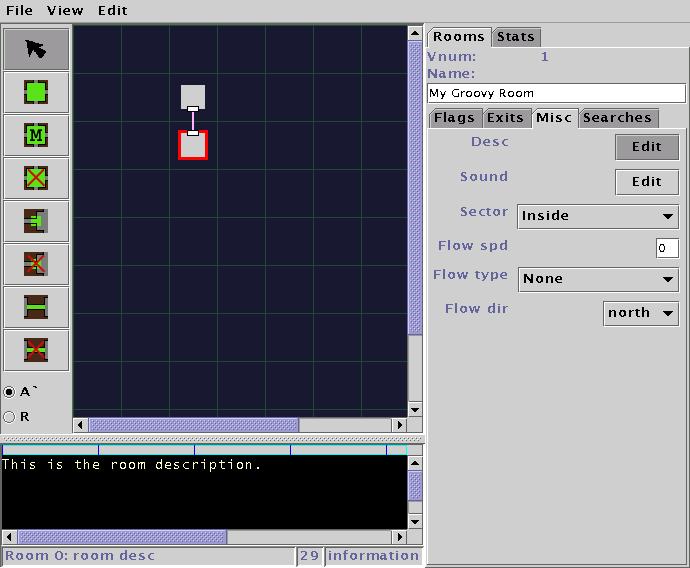Click the map vertical scrollbar down arrow
This screenshot has width=690, height=568.
point(415,410)
